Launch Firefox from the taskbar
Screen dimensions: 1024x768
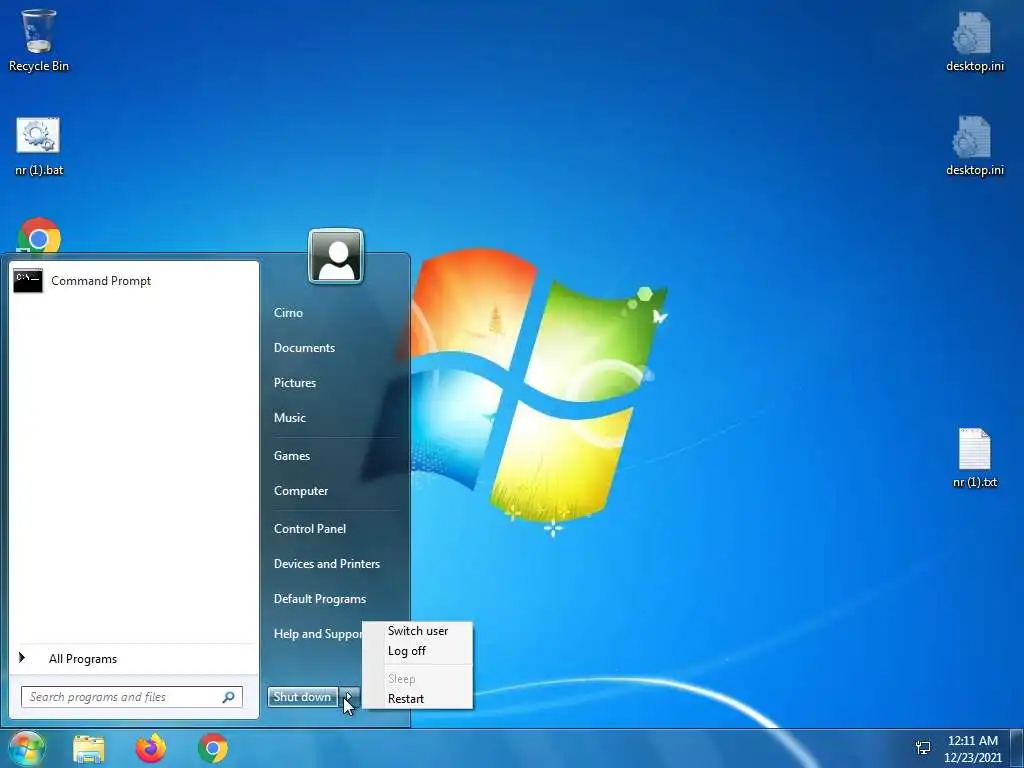151,748
